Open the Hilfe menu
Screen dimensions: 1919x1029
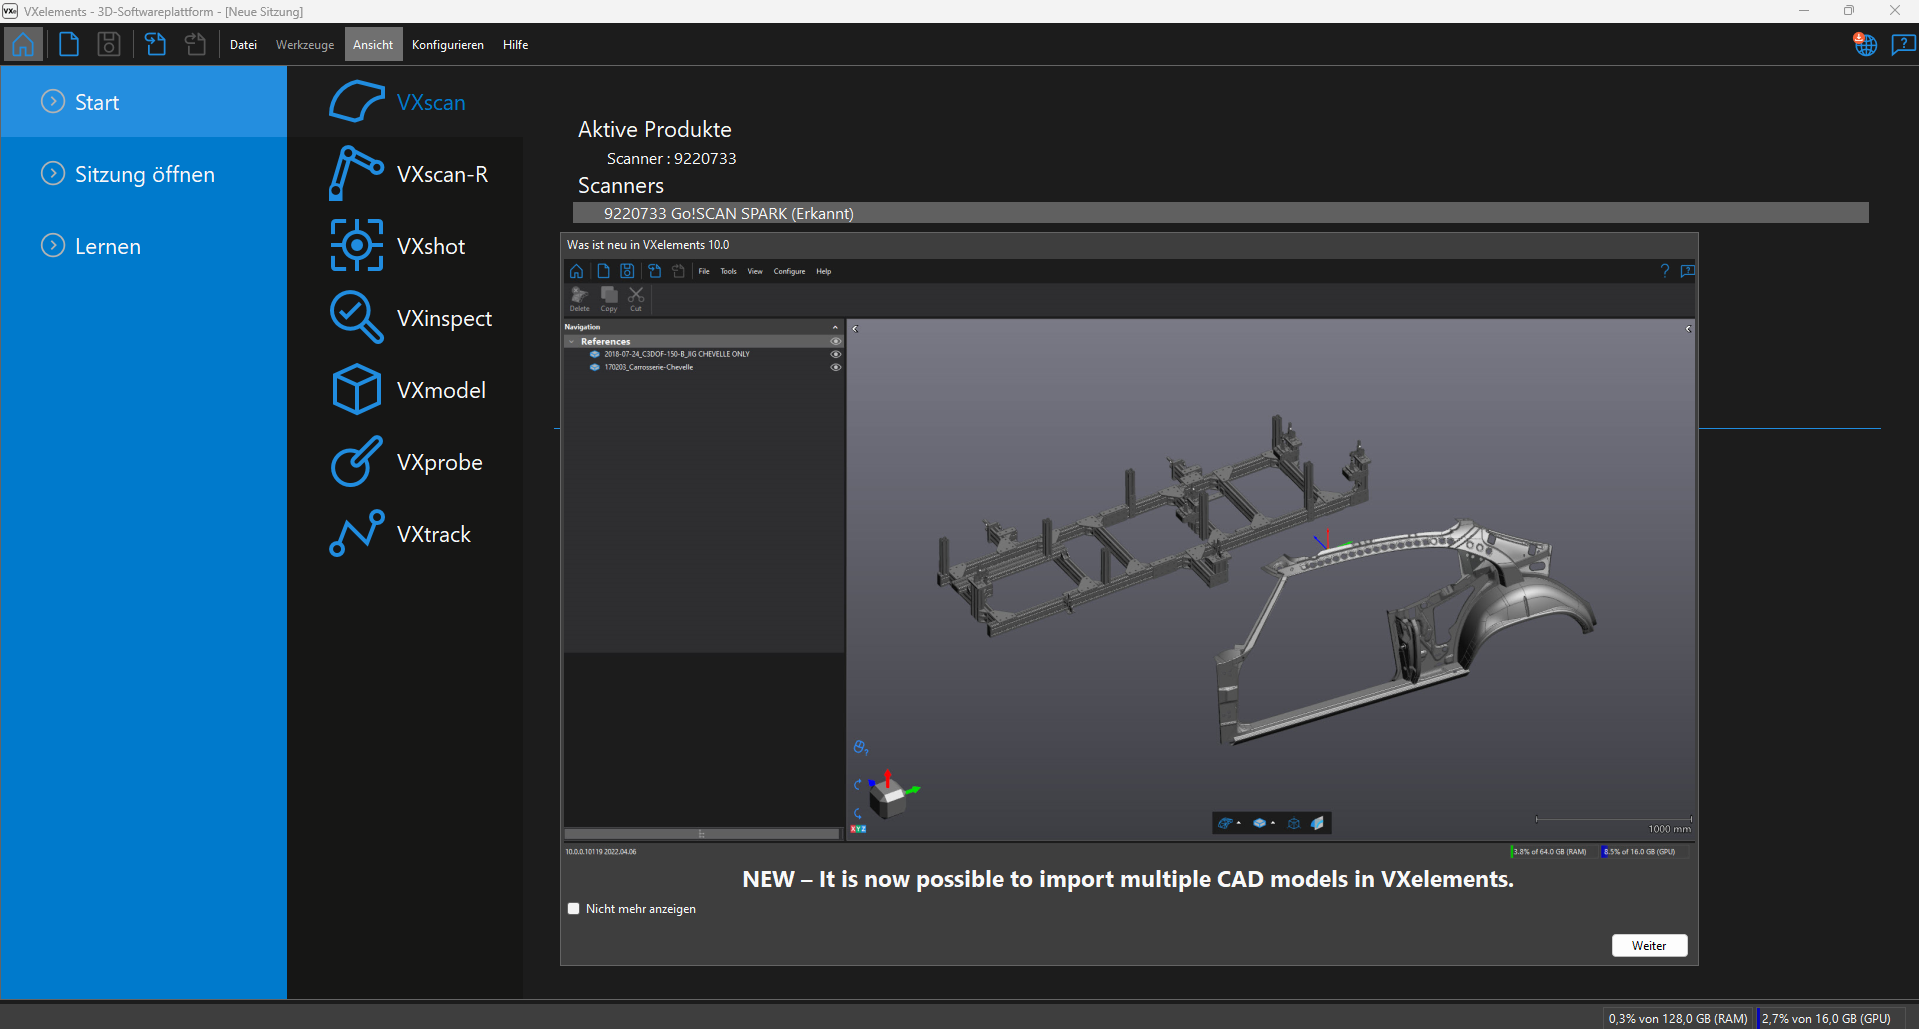(x=515, y=45)
